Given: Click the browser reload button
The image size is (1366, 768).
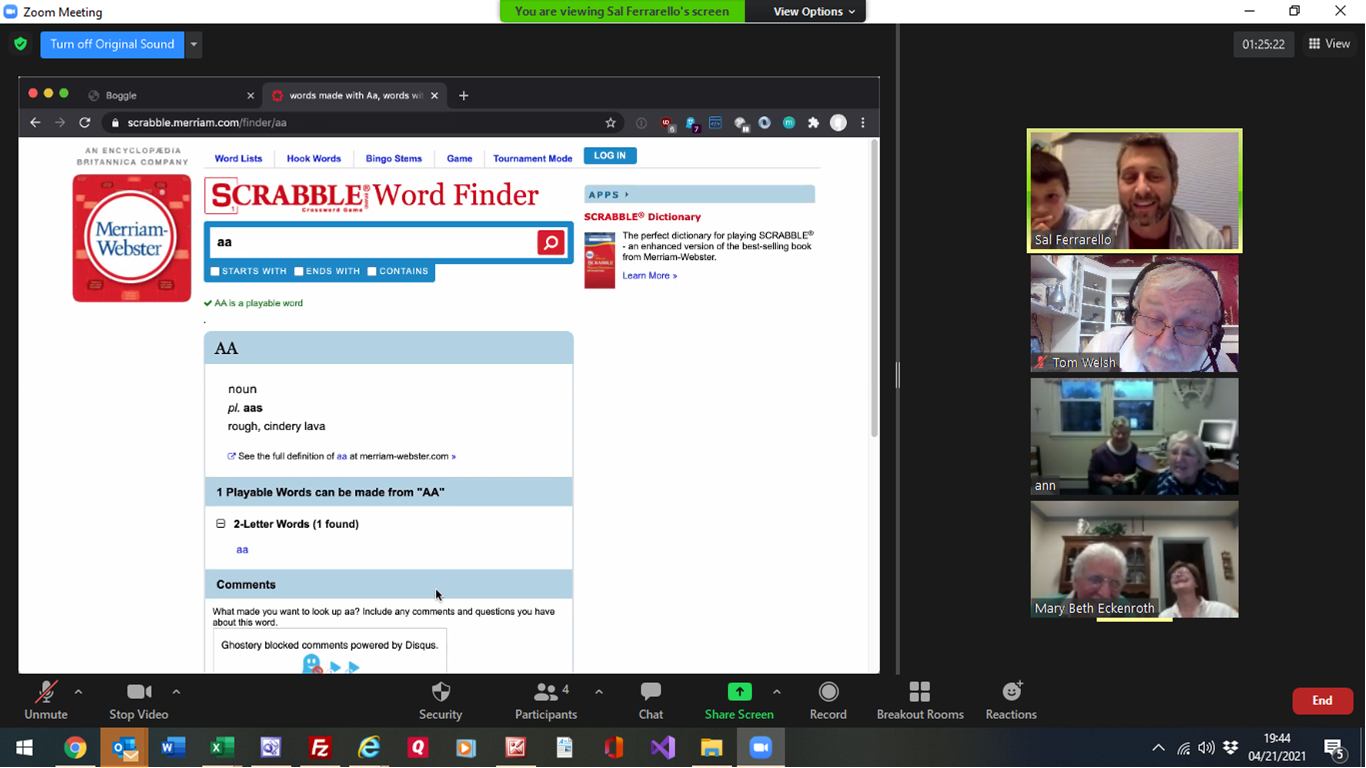Looking at the screenshot, I should (85, 123).
